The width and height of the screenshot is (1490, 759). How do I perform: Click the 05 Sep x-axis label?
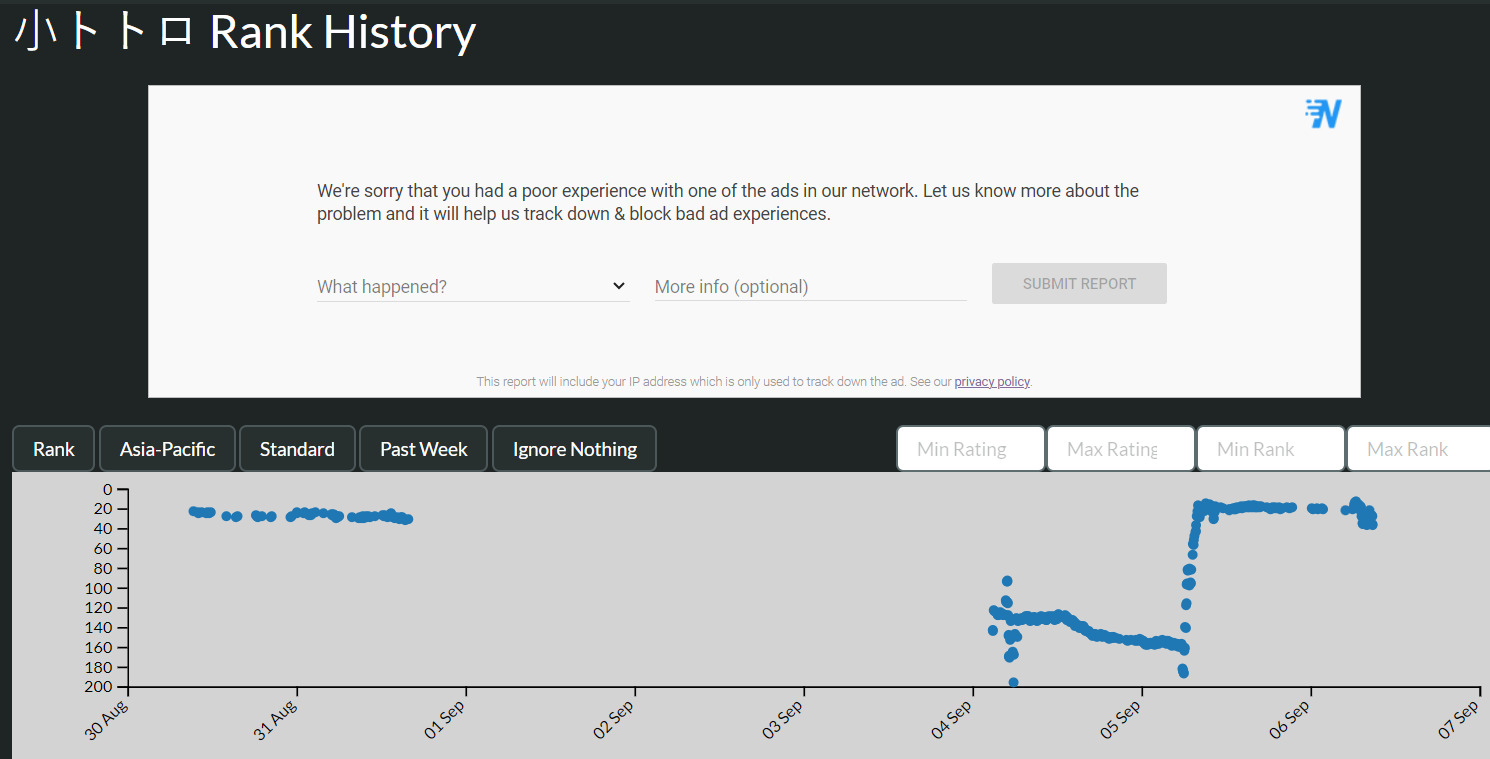point(1122,718)
